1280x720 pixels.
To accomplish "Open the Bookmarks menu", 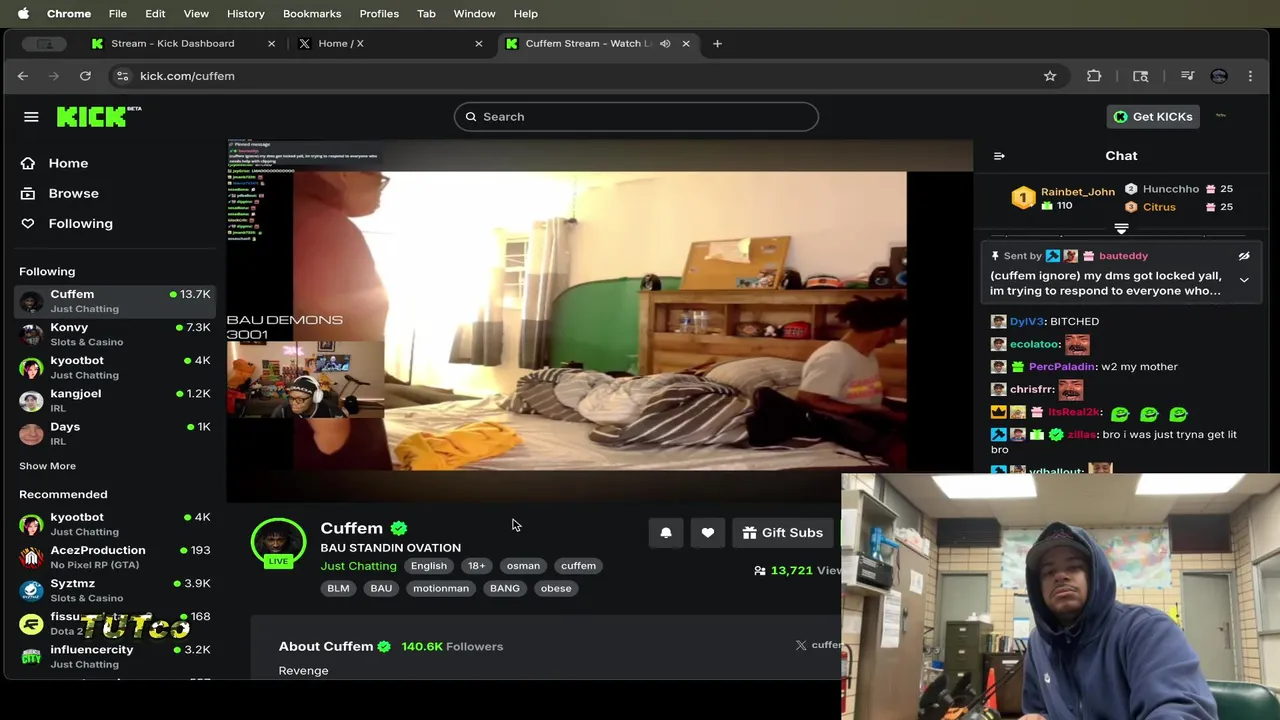I will pos(312,13).
